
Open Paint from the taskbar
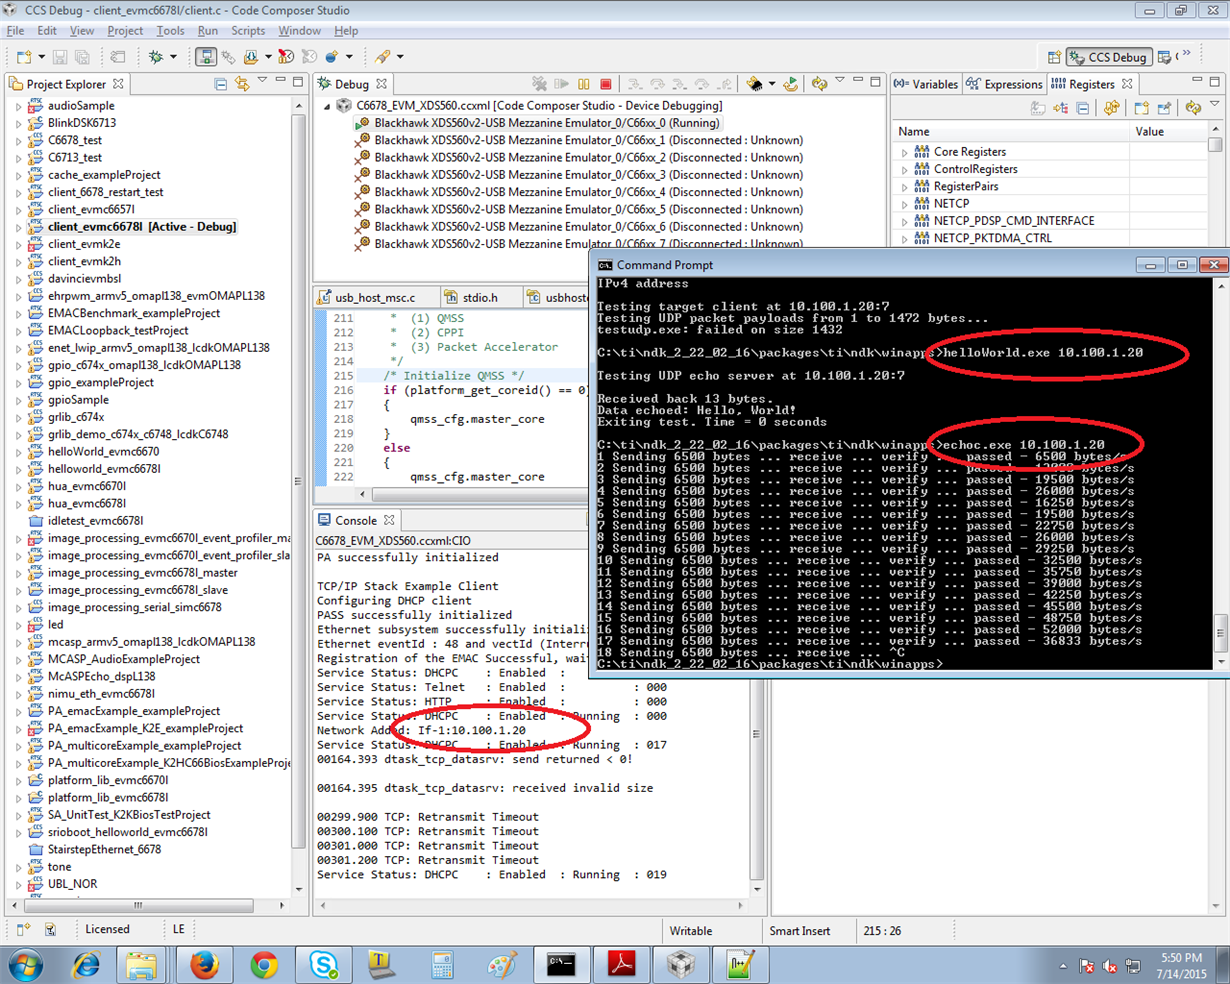(x=502, y=964)
